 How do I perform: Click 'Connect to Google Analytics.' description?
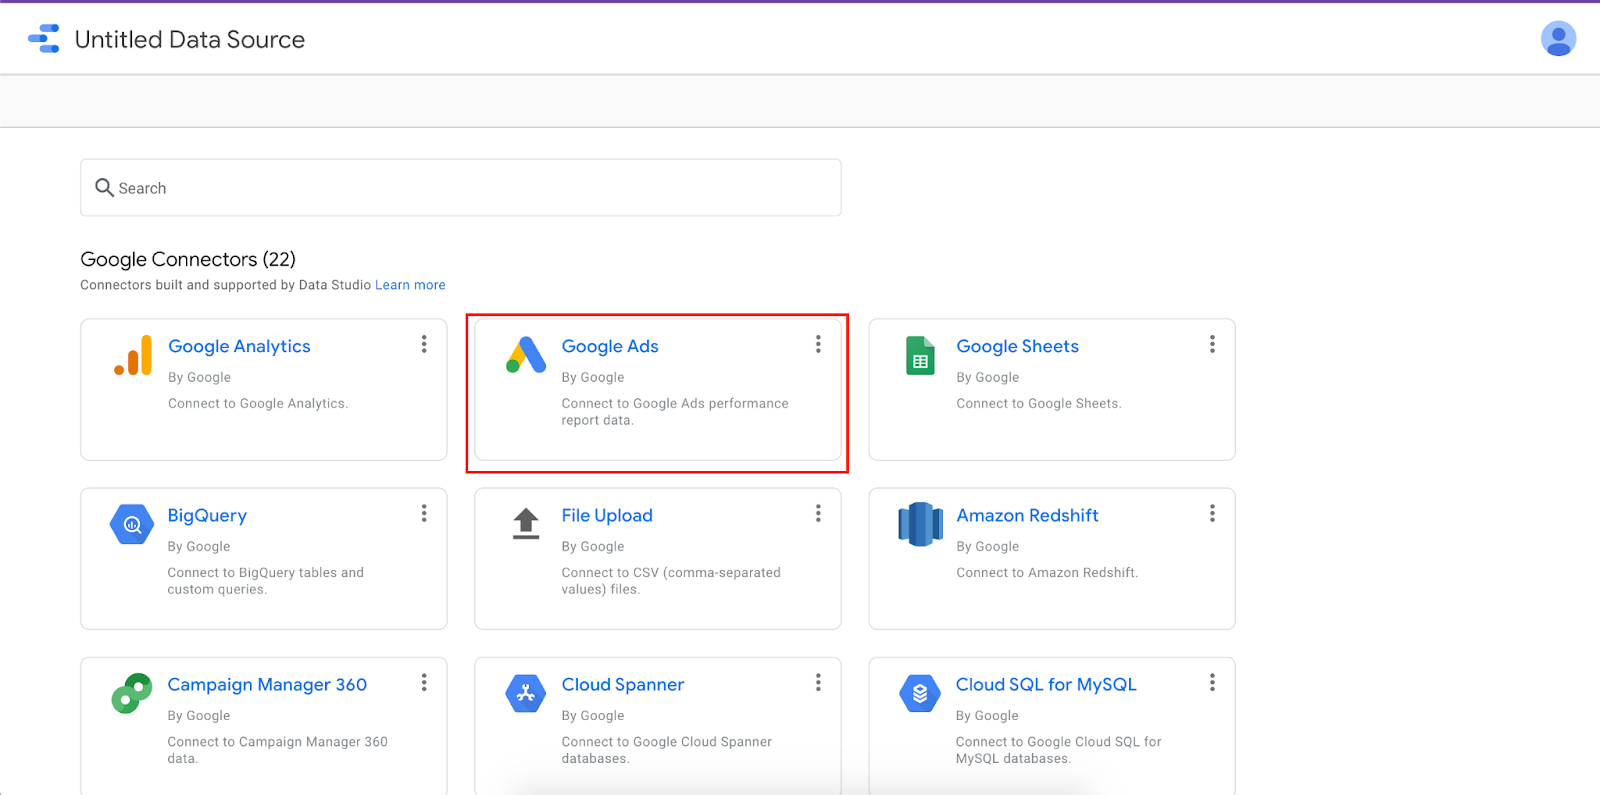[x=258, y=404]
